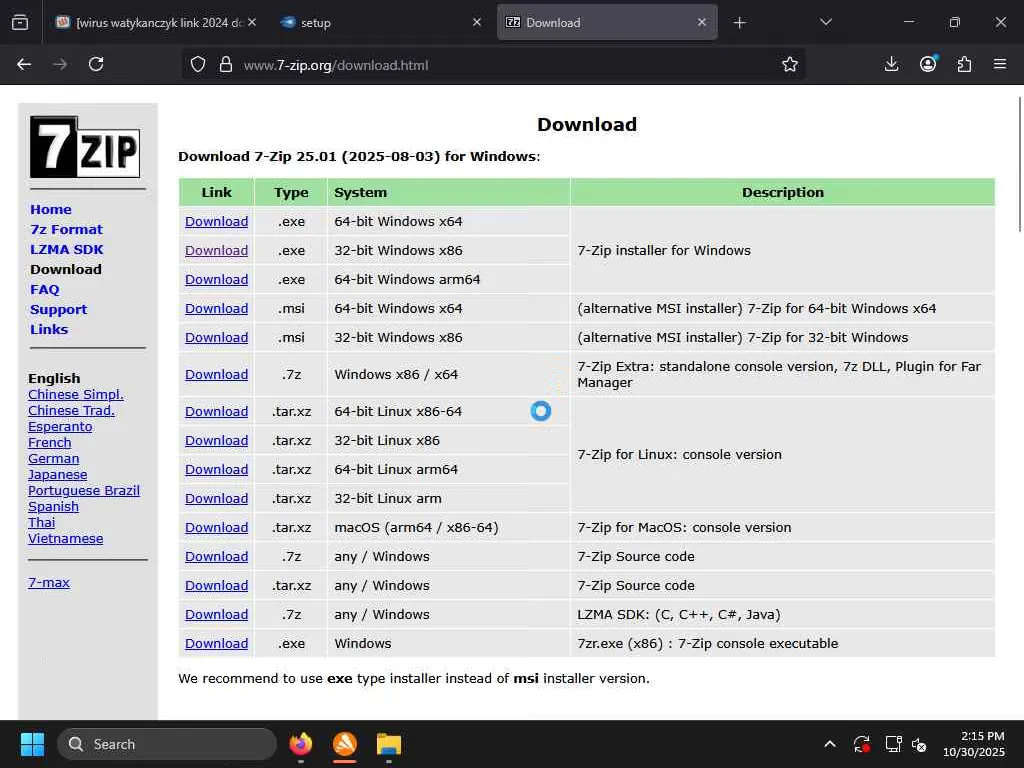
Task: Open the orange app on taskbar
Action: [x=345, y=744]
